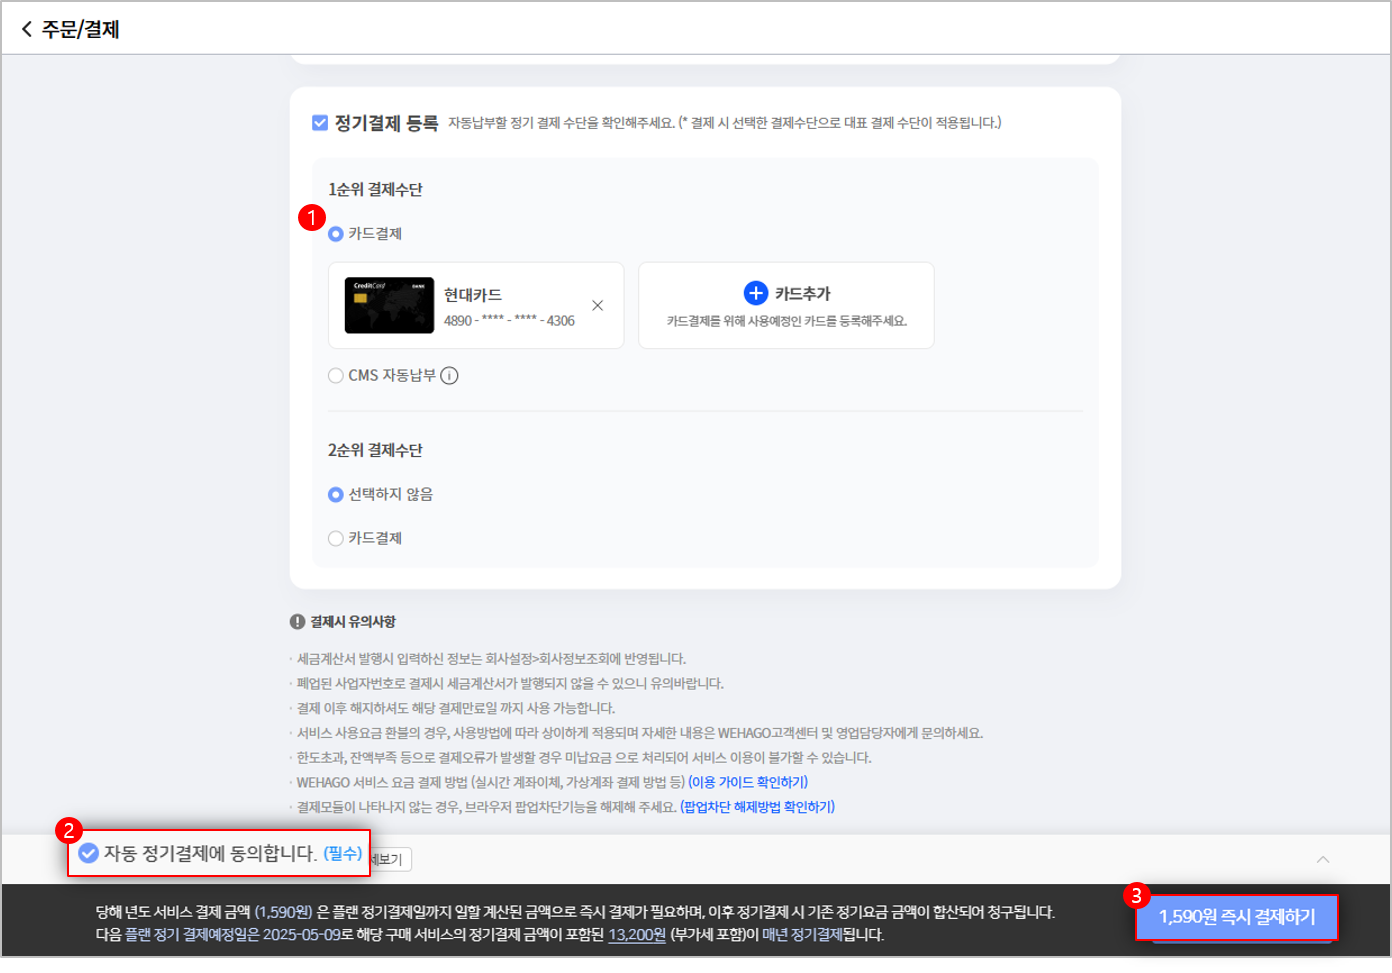Viewport: 1392px width, 973px height.
Task: Remove the registered 현대카드 with X
Action: (597, 305)
